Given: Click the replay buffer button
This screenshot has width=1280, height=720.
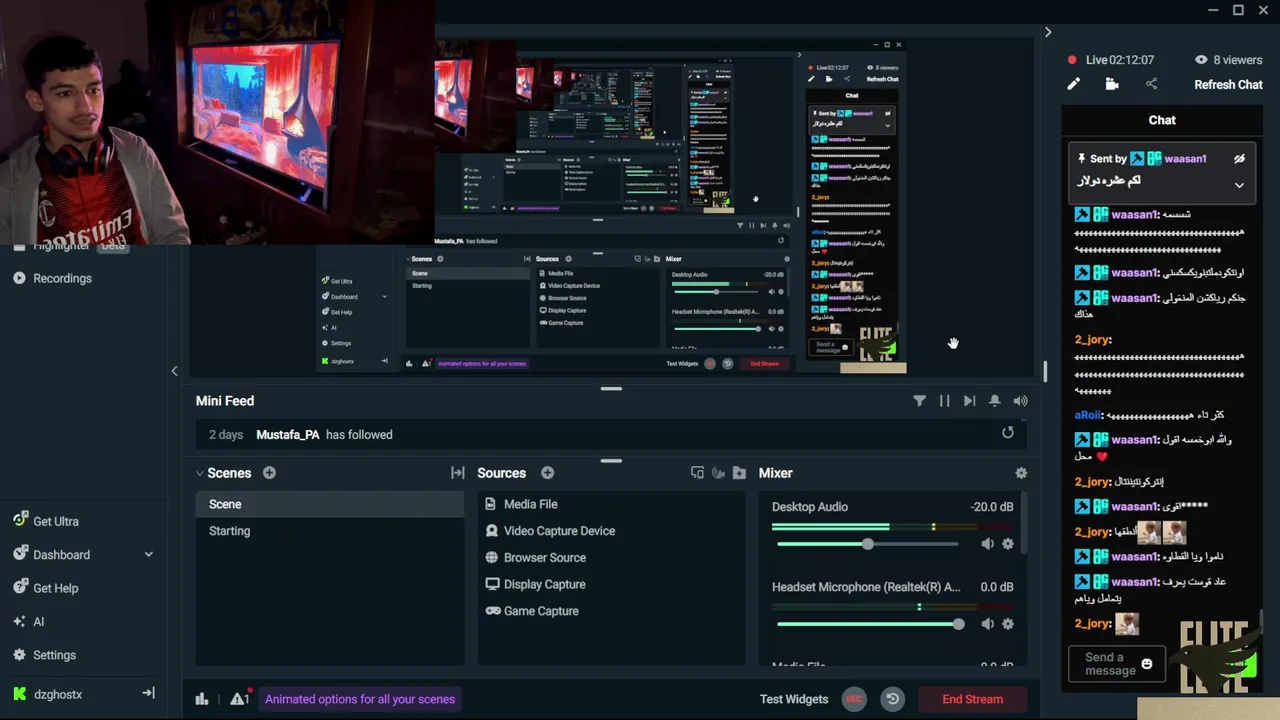Looking at the screenshot, I should coord(892,699).
